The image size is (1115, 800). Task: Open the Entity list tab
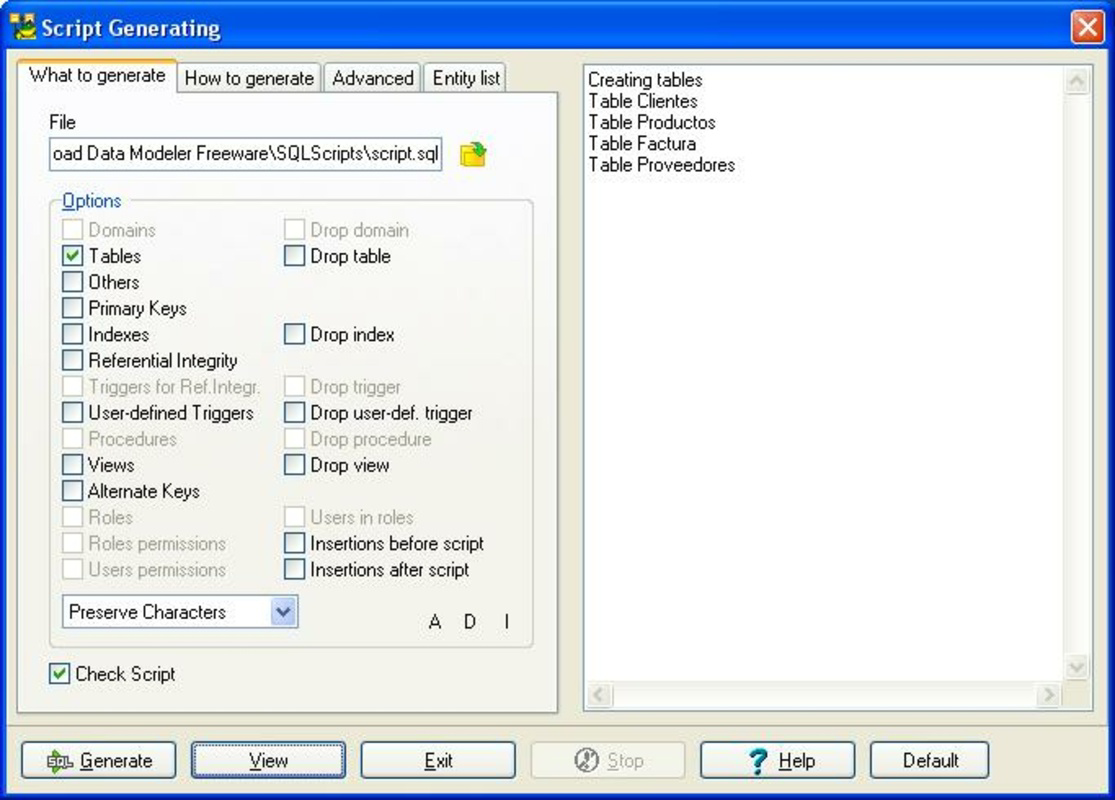click(x=466, y=78)
